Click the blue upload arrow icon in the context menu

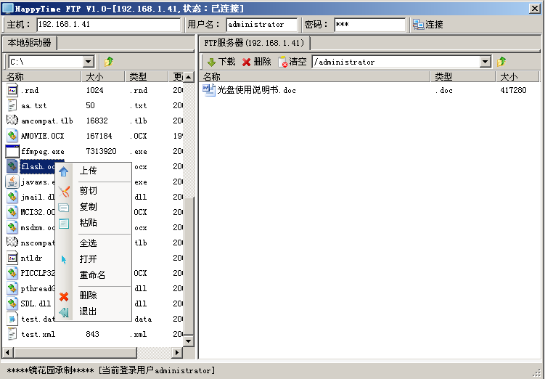(x=64, y=171)
